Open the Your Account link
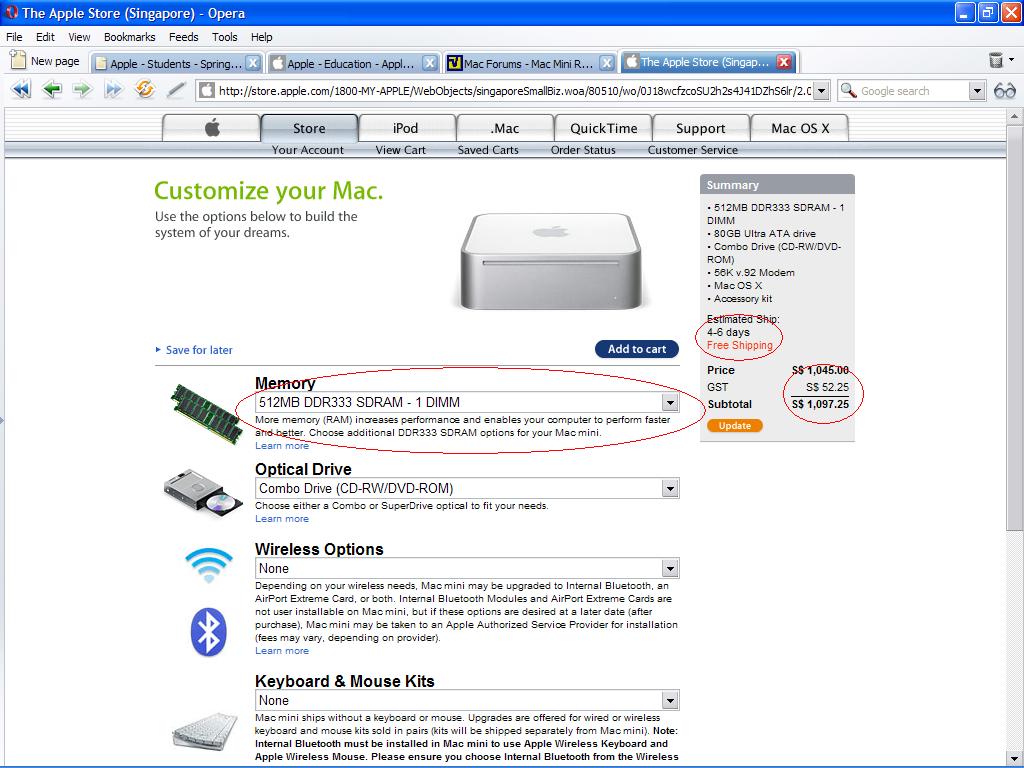 click(x=308, y=150)
